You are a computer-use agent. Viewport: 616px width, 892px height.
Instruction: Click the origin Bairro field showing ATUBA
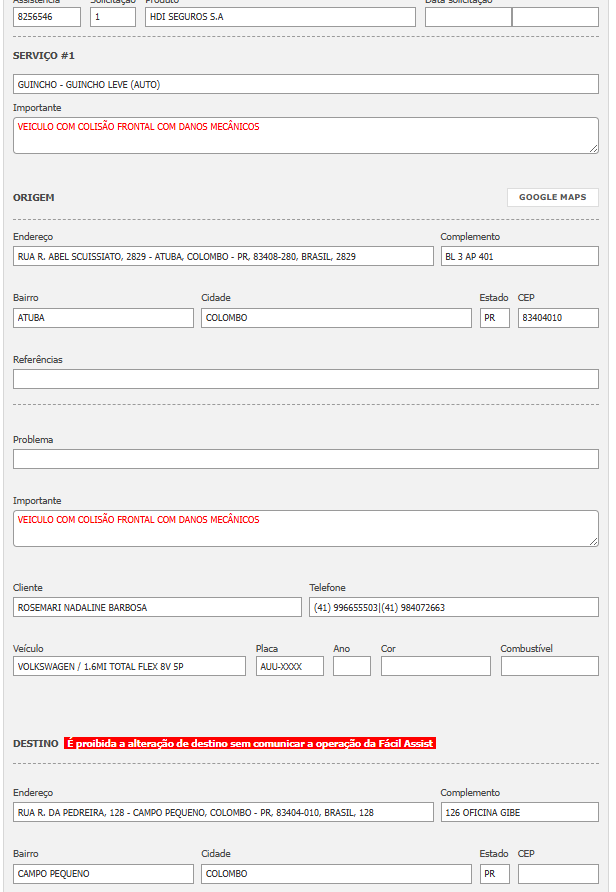tap(103, 318)
